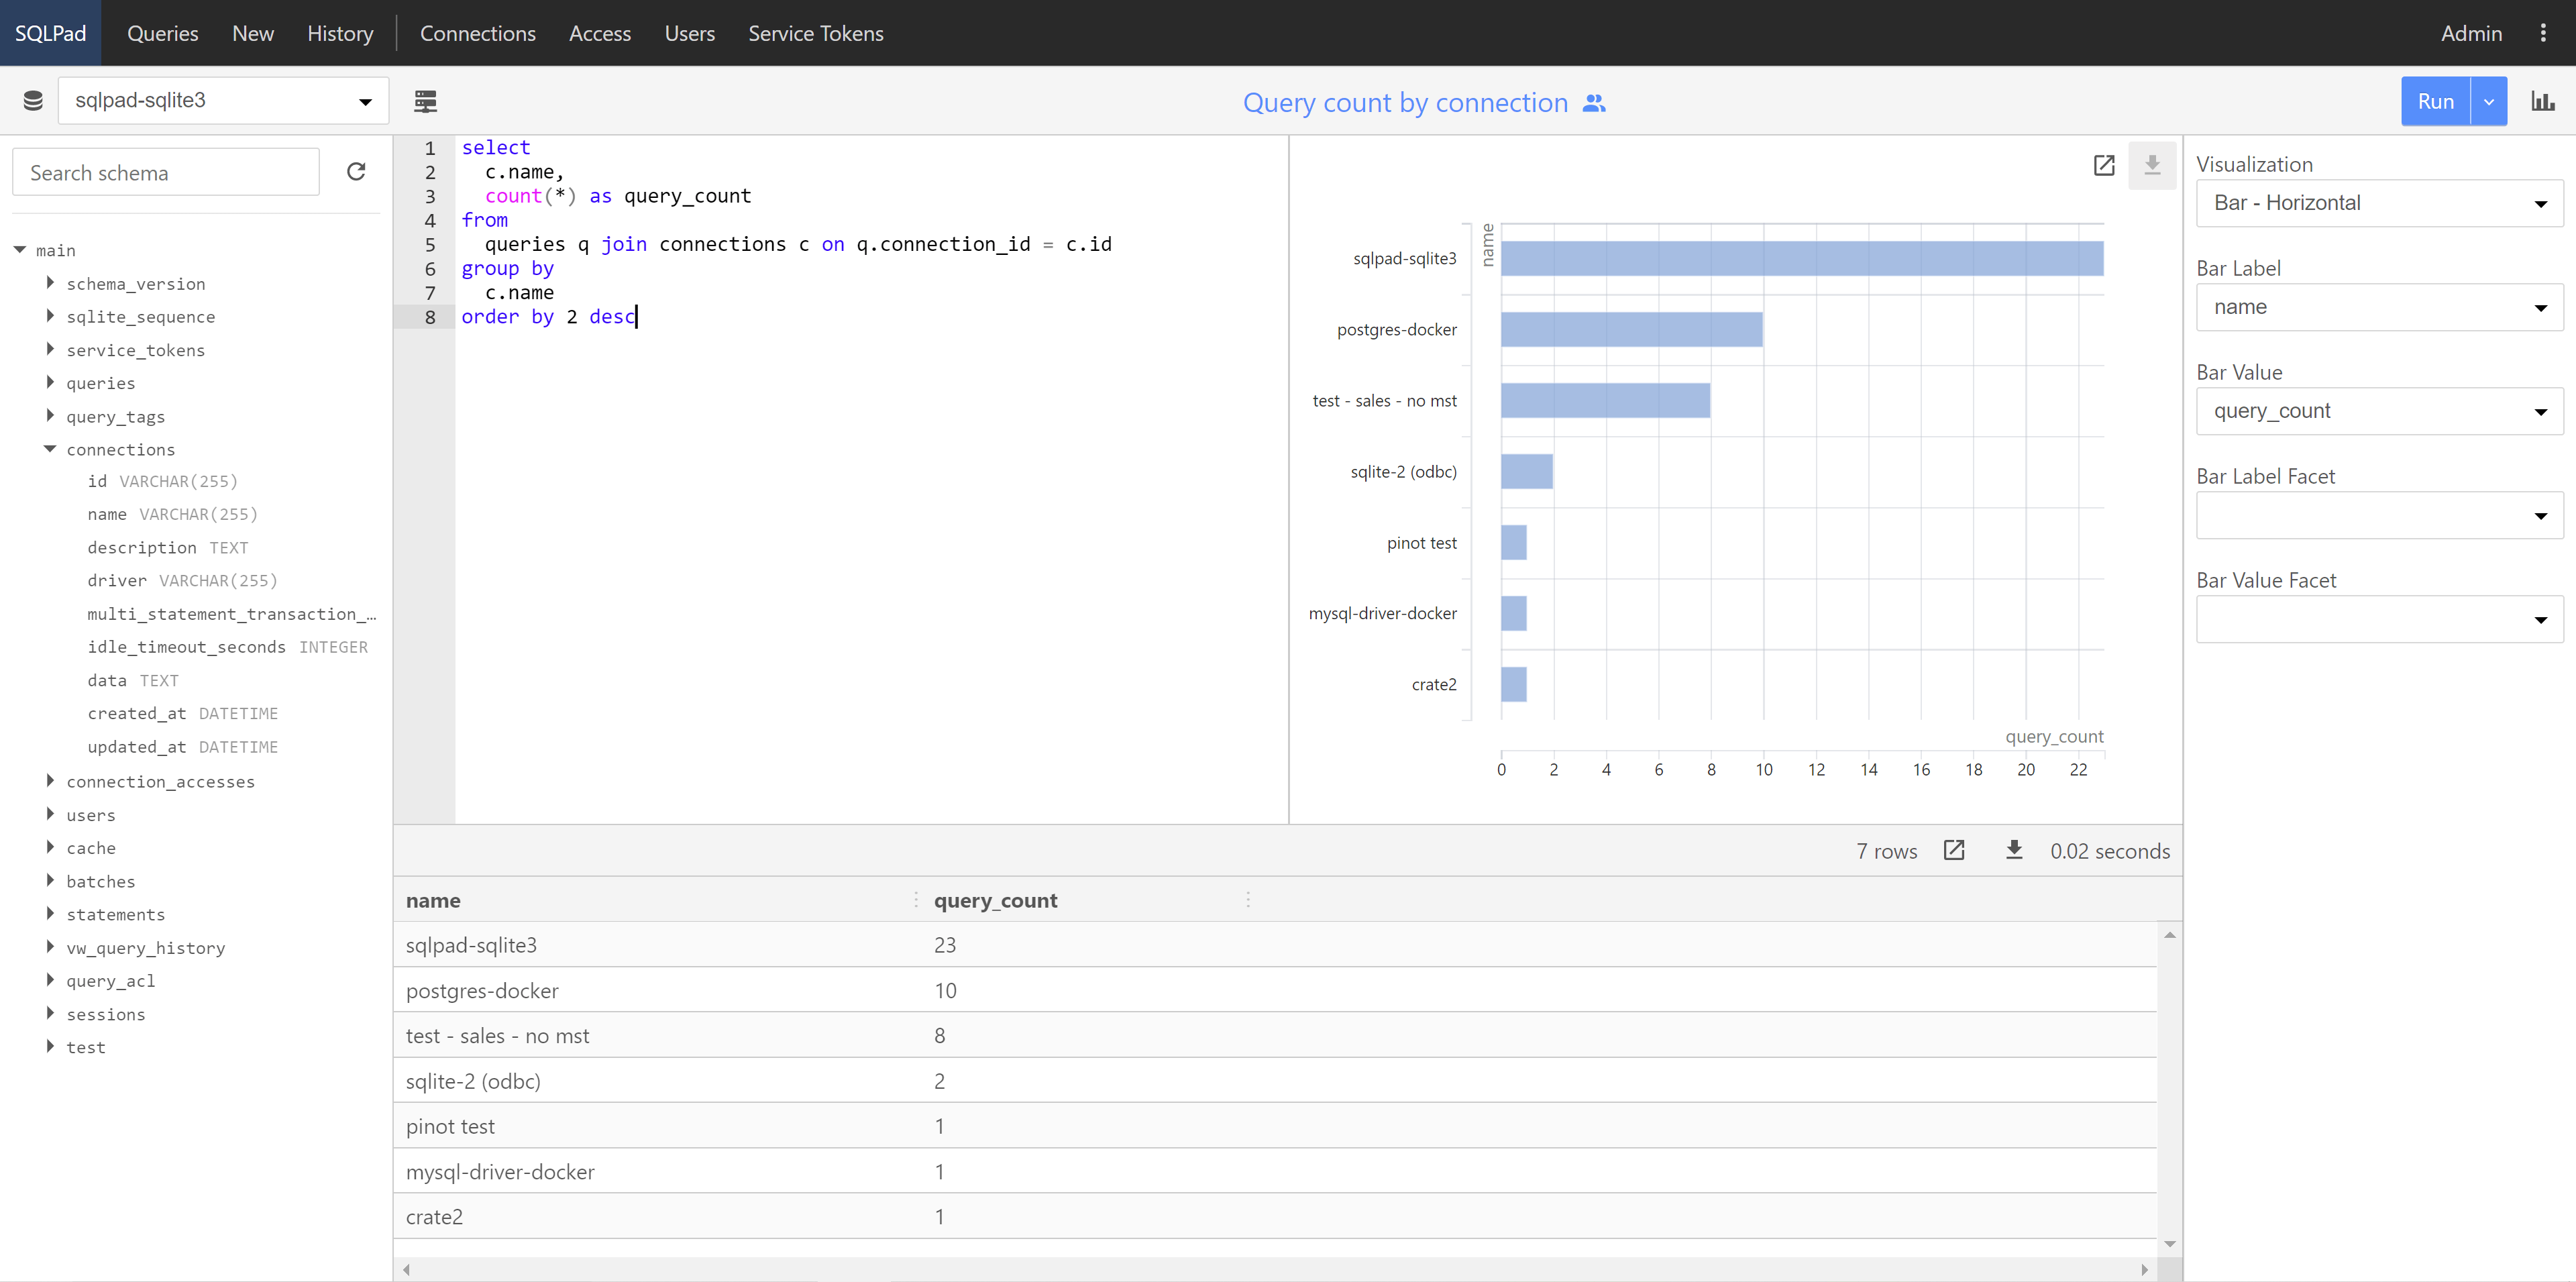Open the Run button dropdown arrow
The height and width of the screenshot is (1282, 2576).
pyautogui.click(x=2489, y=100)
